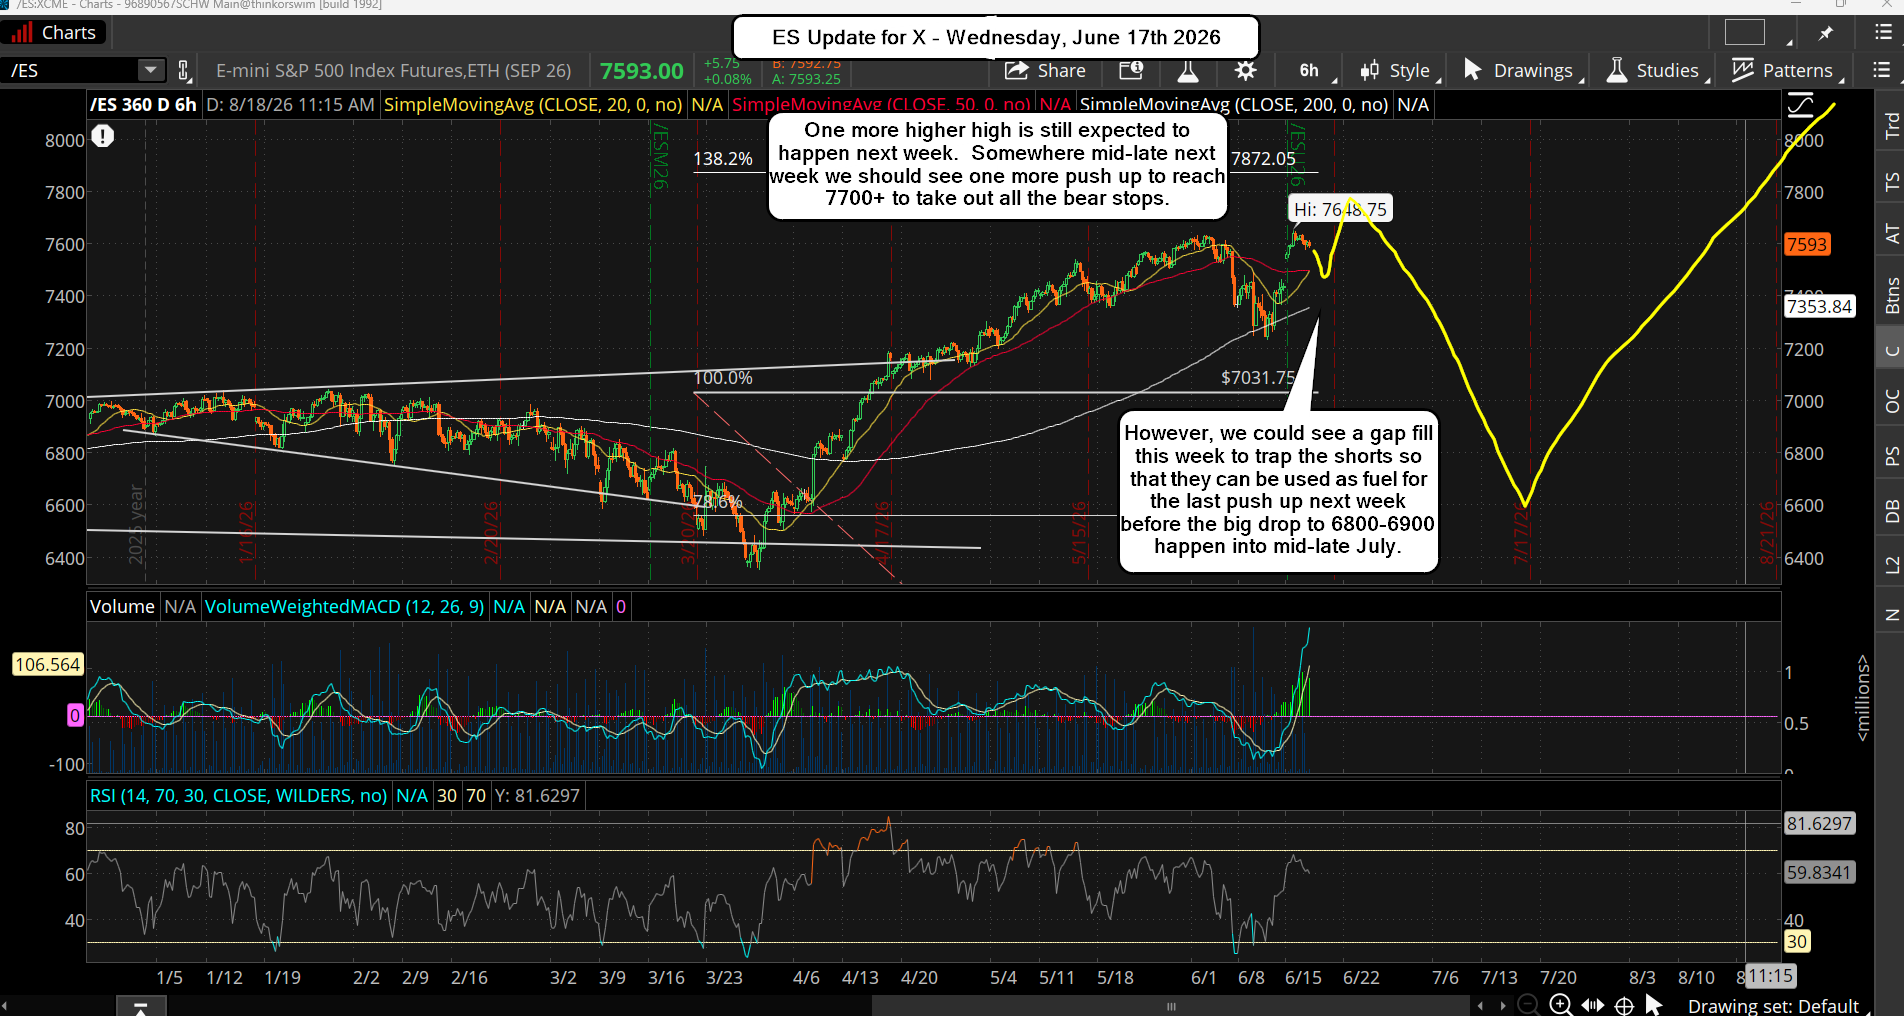Pin the chart window
The width and height of the screenshot is (1904, 1016).
tap(1826, 33)
